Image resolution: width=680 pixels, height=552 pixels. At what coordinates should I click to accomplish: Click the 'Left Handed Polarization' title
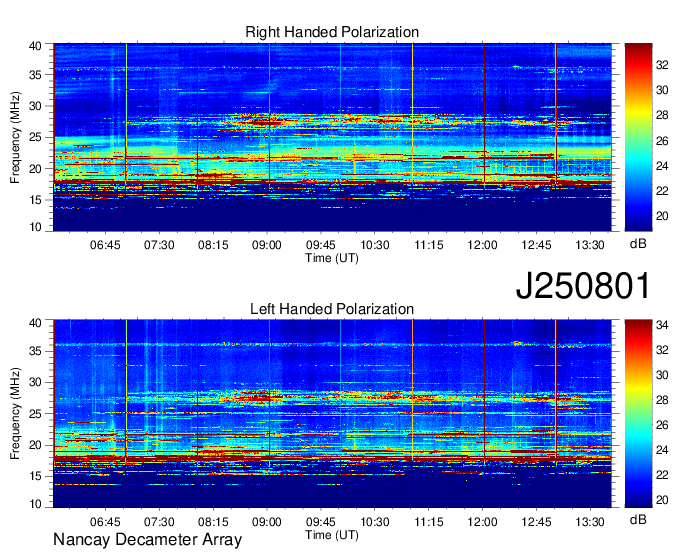(x=332, y=309)
